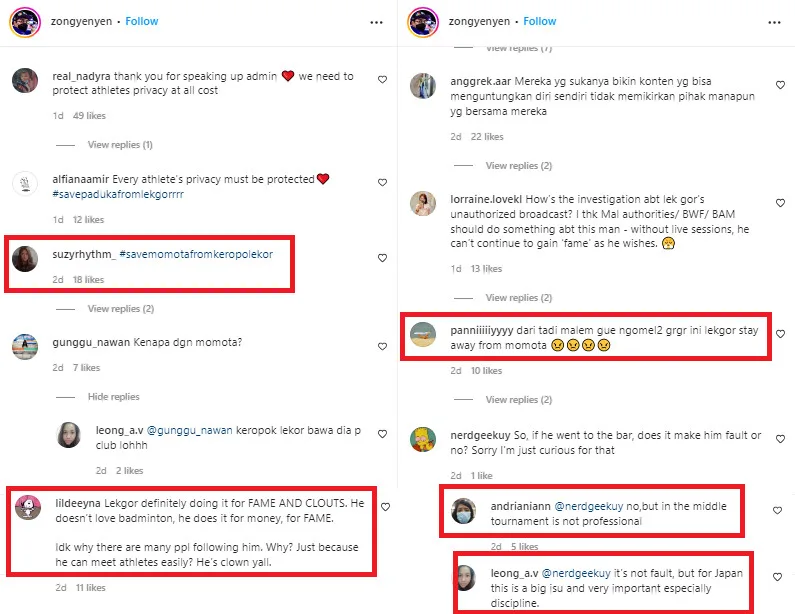Open the #savemomotafromkeropolekor hashtag
Screen dimensions: 795x614
(x=196, y=254)
